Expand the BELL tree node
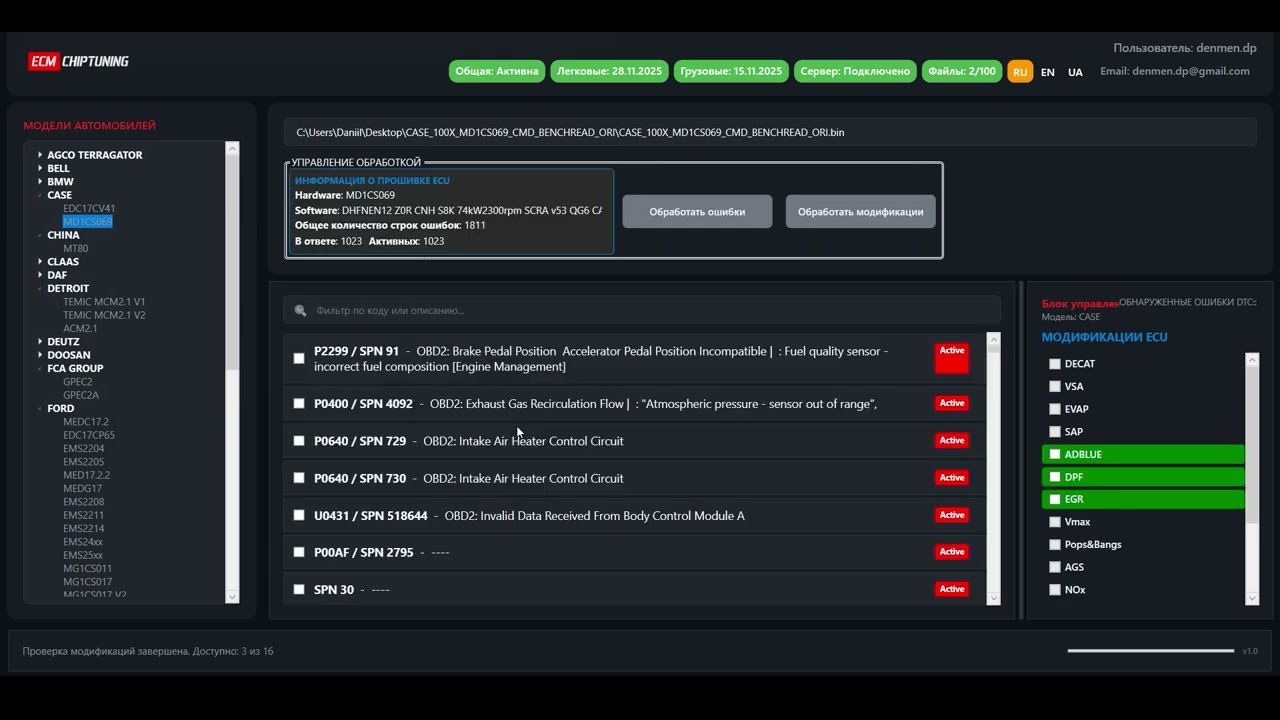 coord(40,168)
